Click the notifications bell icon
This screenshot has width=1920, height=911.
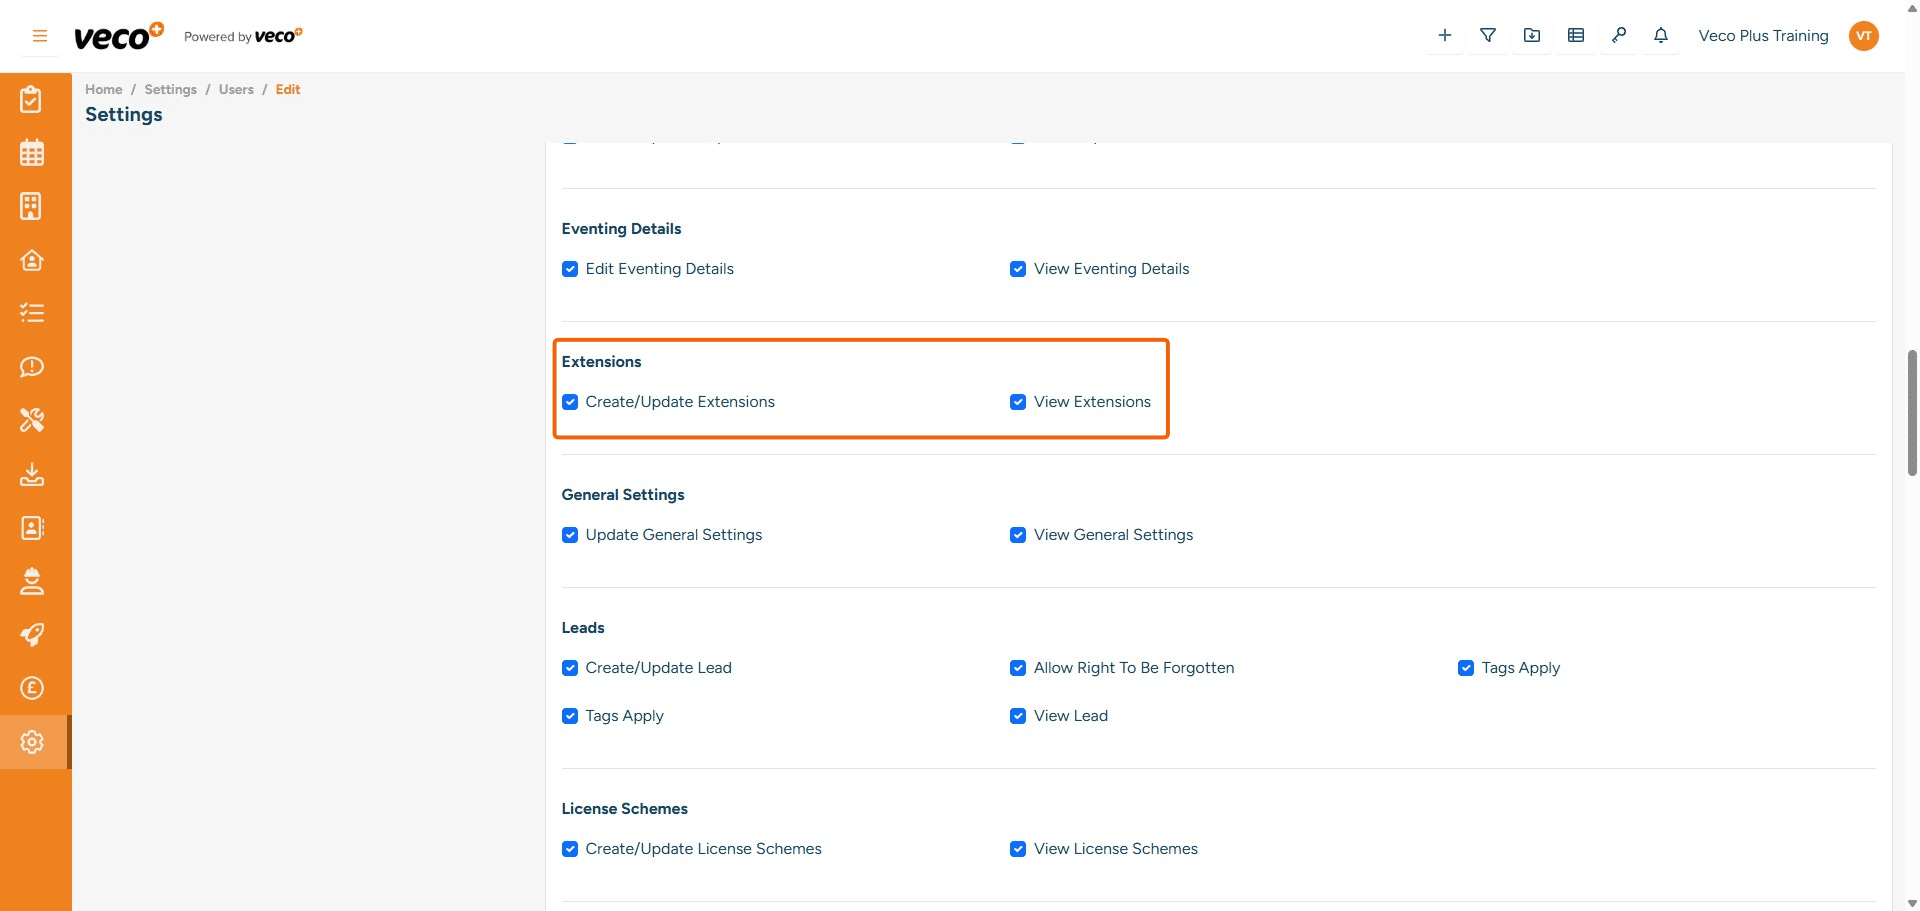point(1661,35)
